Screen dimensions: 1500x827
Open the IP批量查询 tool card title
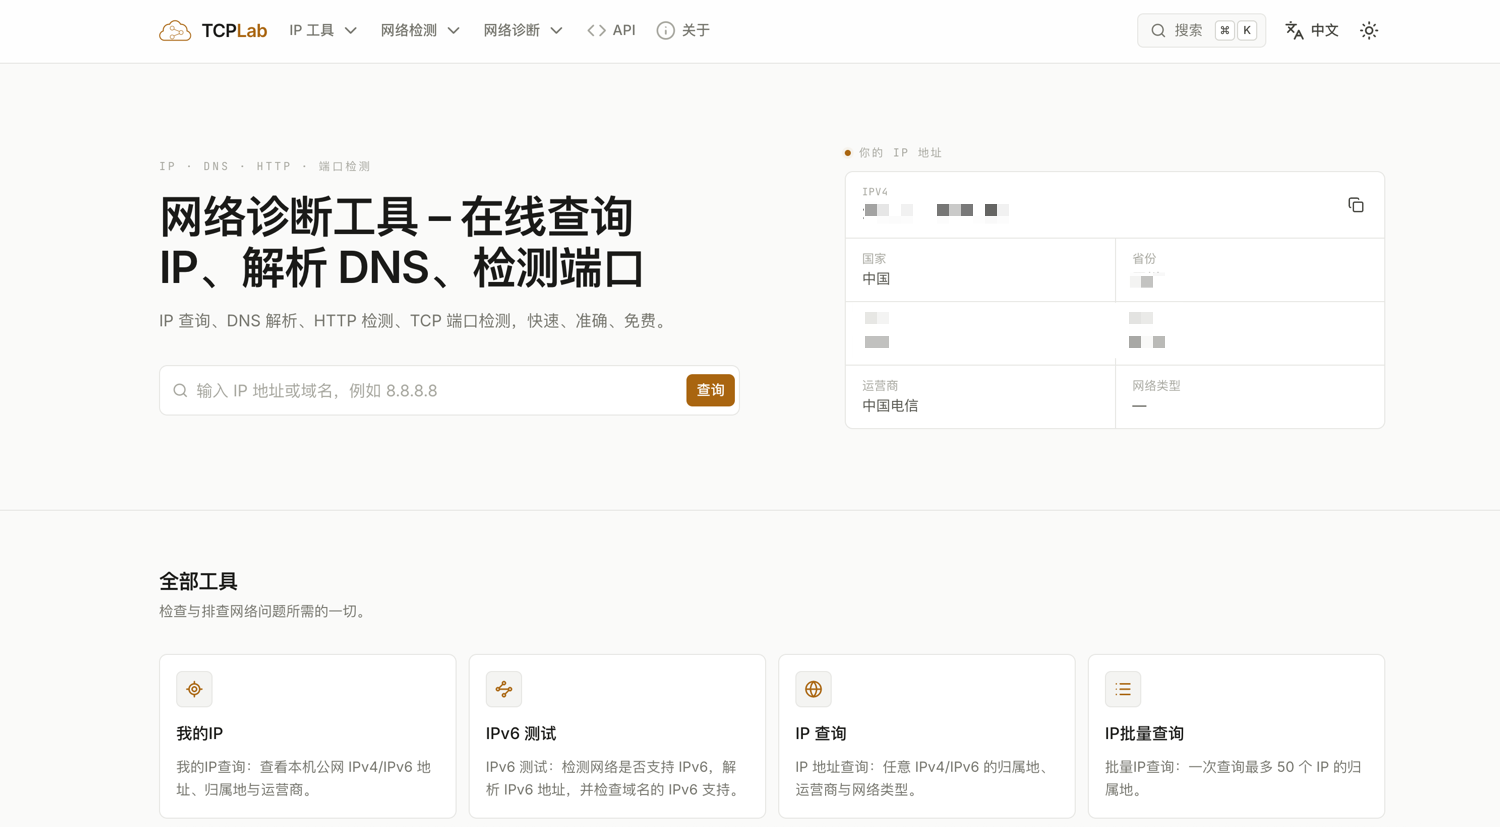tap(1144, 734)
